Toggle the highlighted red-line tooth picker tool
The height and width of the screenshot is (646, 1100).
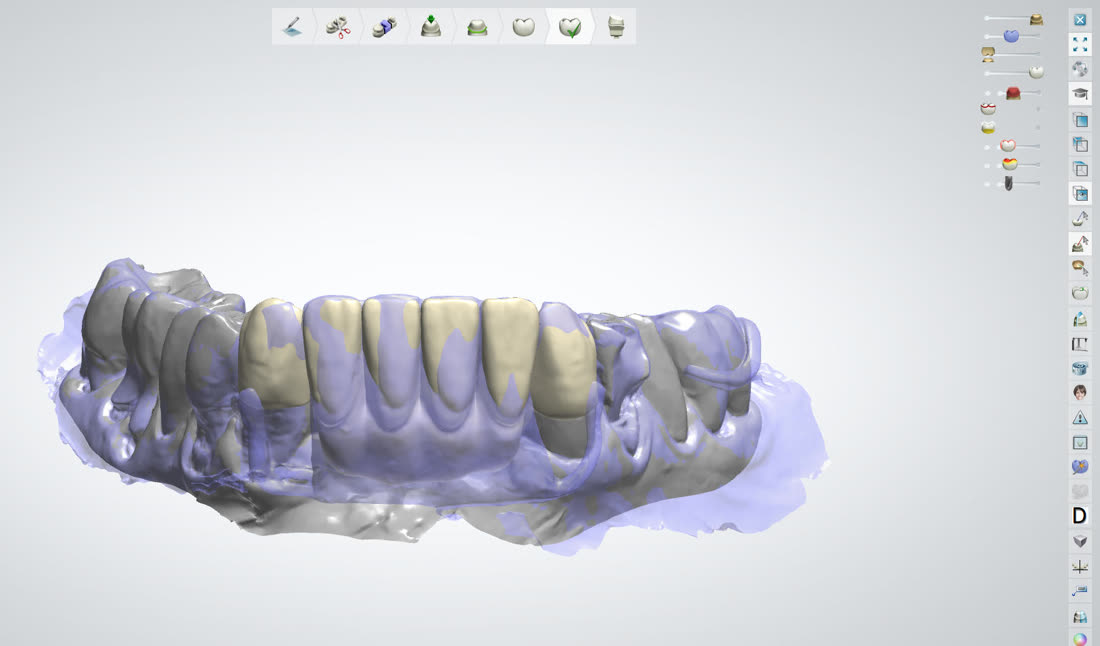click(1080, 243)
